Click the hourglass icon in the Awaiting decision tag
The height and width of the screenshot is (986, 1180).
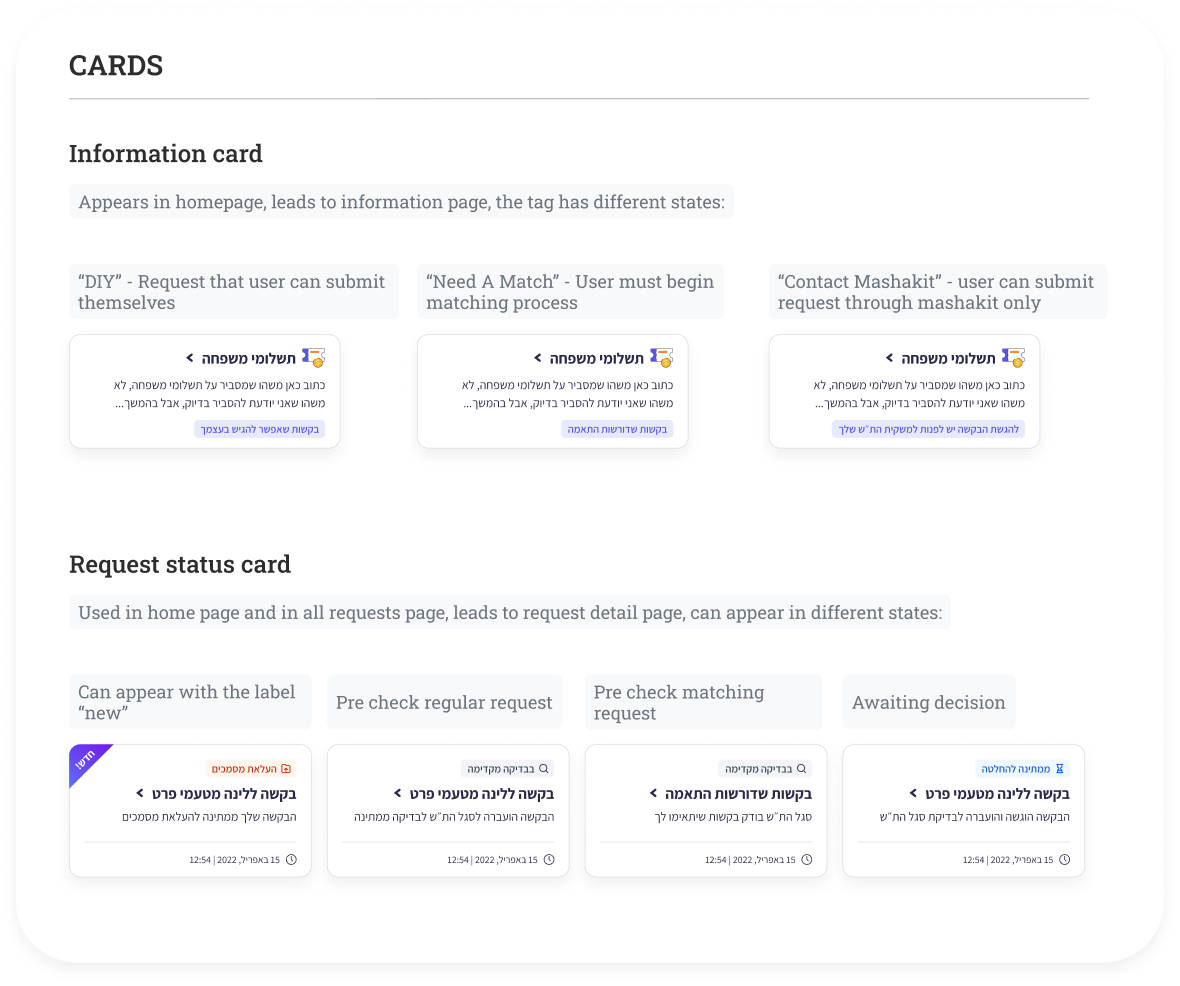[x=1060, y=769]
